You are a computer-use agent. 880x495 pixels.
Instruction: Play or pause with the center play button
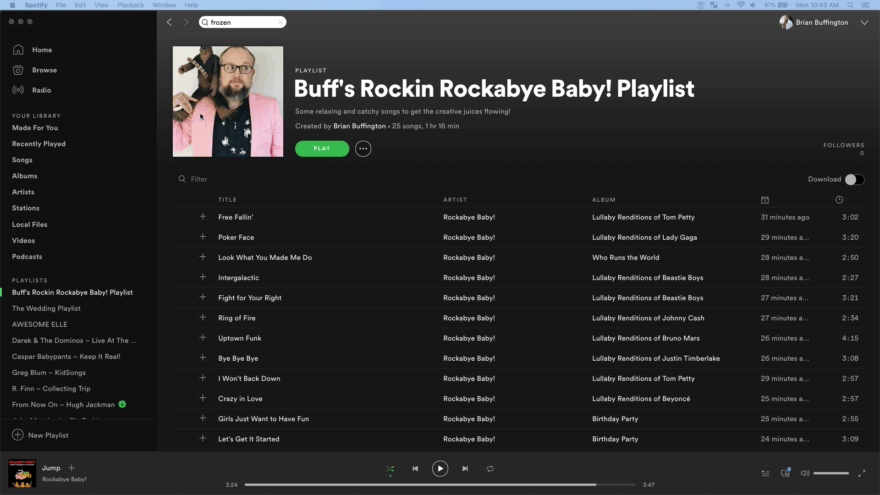(440, 469)
